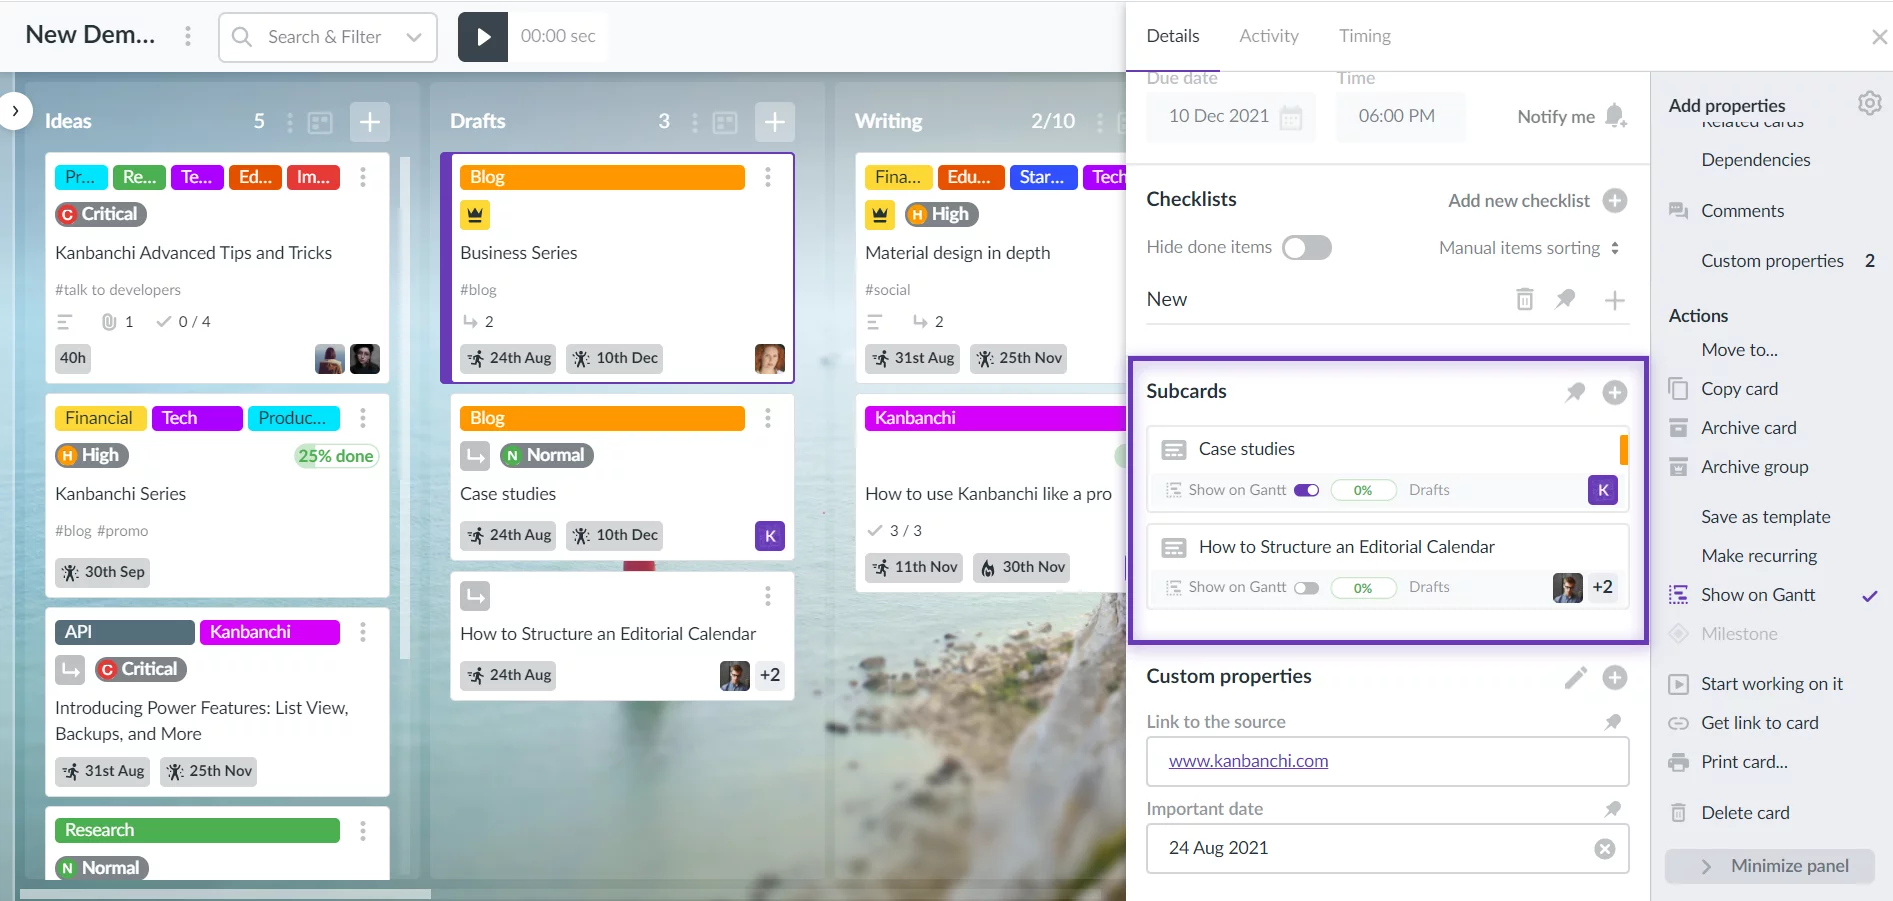Clear the Important date value

pyautogui.click(x=1605, y=849)
